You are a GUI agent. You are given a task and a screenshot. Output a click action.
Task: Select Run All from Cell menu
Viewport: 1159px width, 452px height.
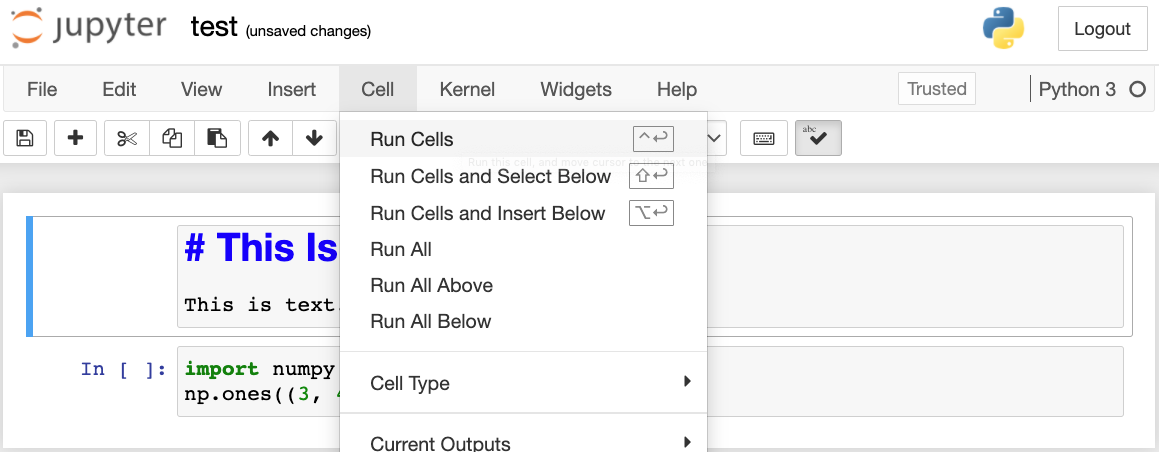pos(401,249)
